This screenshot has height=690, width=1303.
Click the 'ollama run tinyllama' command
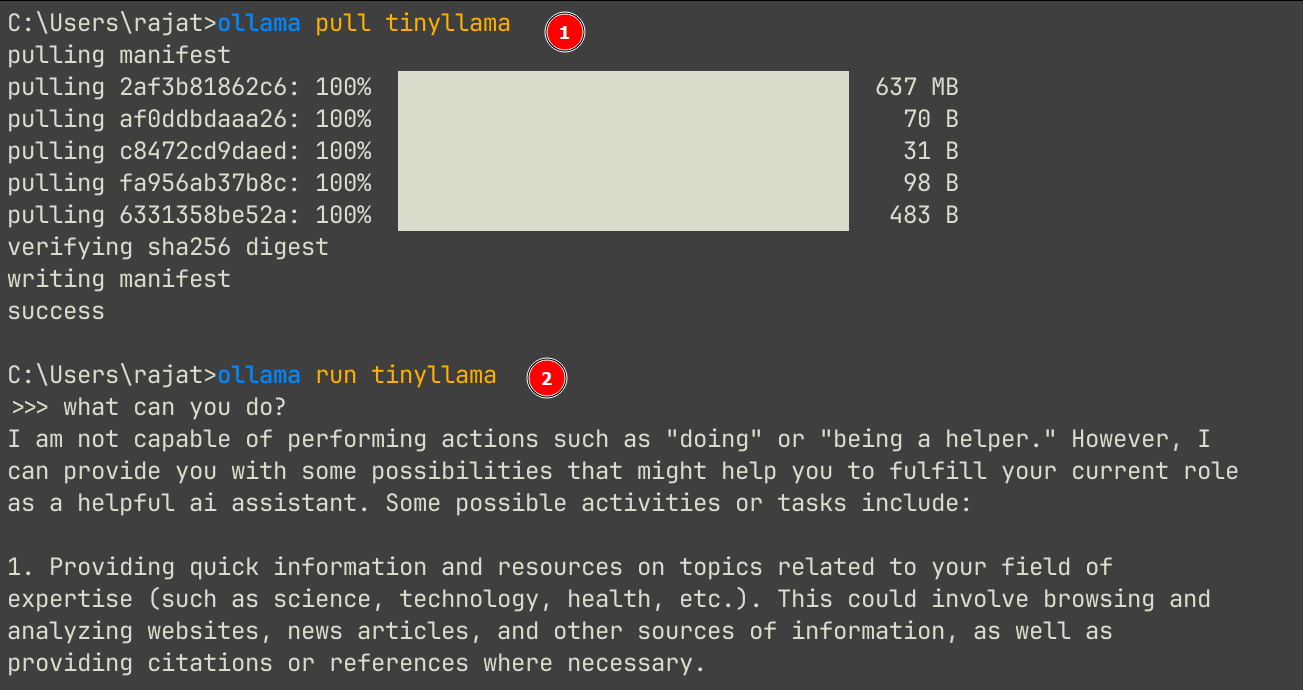coord(356,375)
